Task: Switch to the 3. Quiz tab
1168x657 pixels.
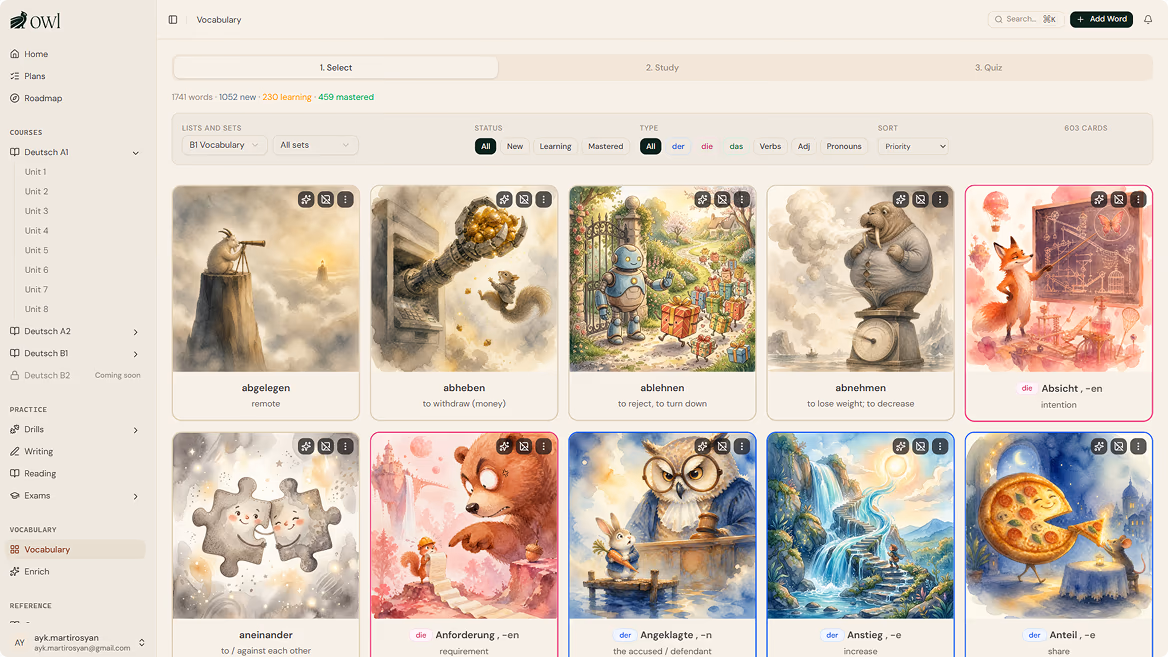Action: (988, 67)
